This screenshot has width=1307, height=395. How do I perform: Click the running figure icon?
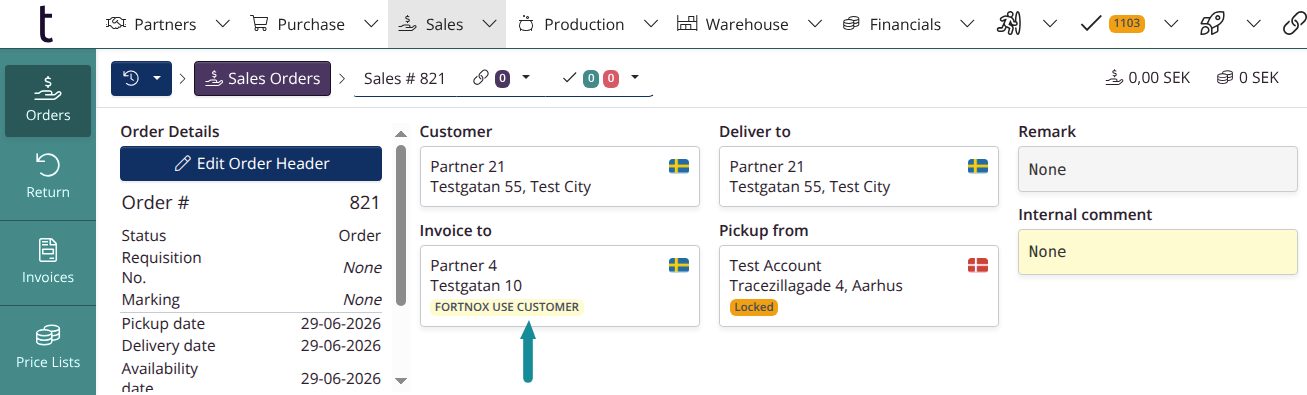pyautogui.click(x=1010, y=24)
